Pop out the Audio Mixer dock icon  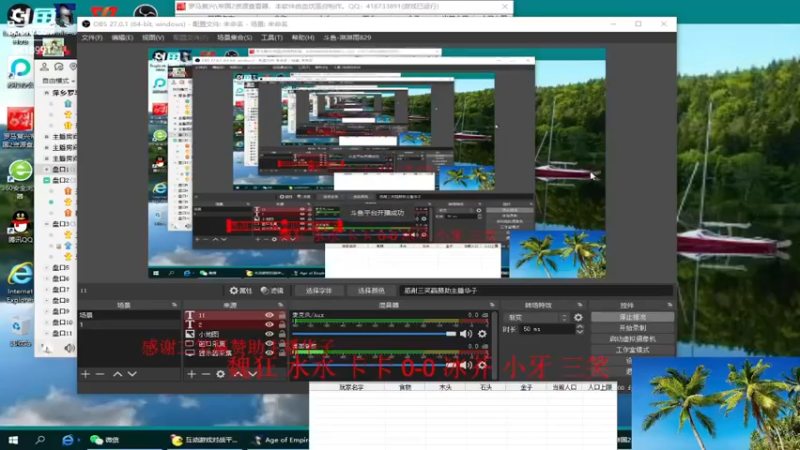click(x=492, y=305)
